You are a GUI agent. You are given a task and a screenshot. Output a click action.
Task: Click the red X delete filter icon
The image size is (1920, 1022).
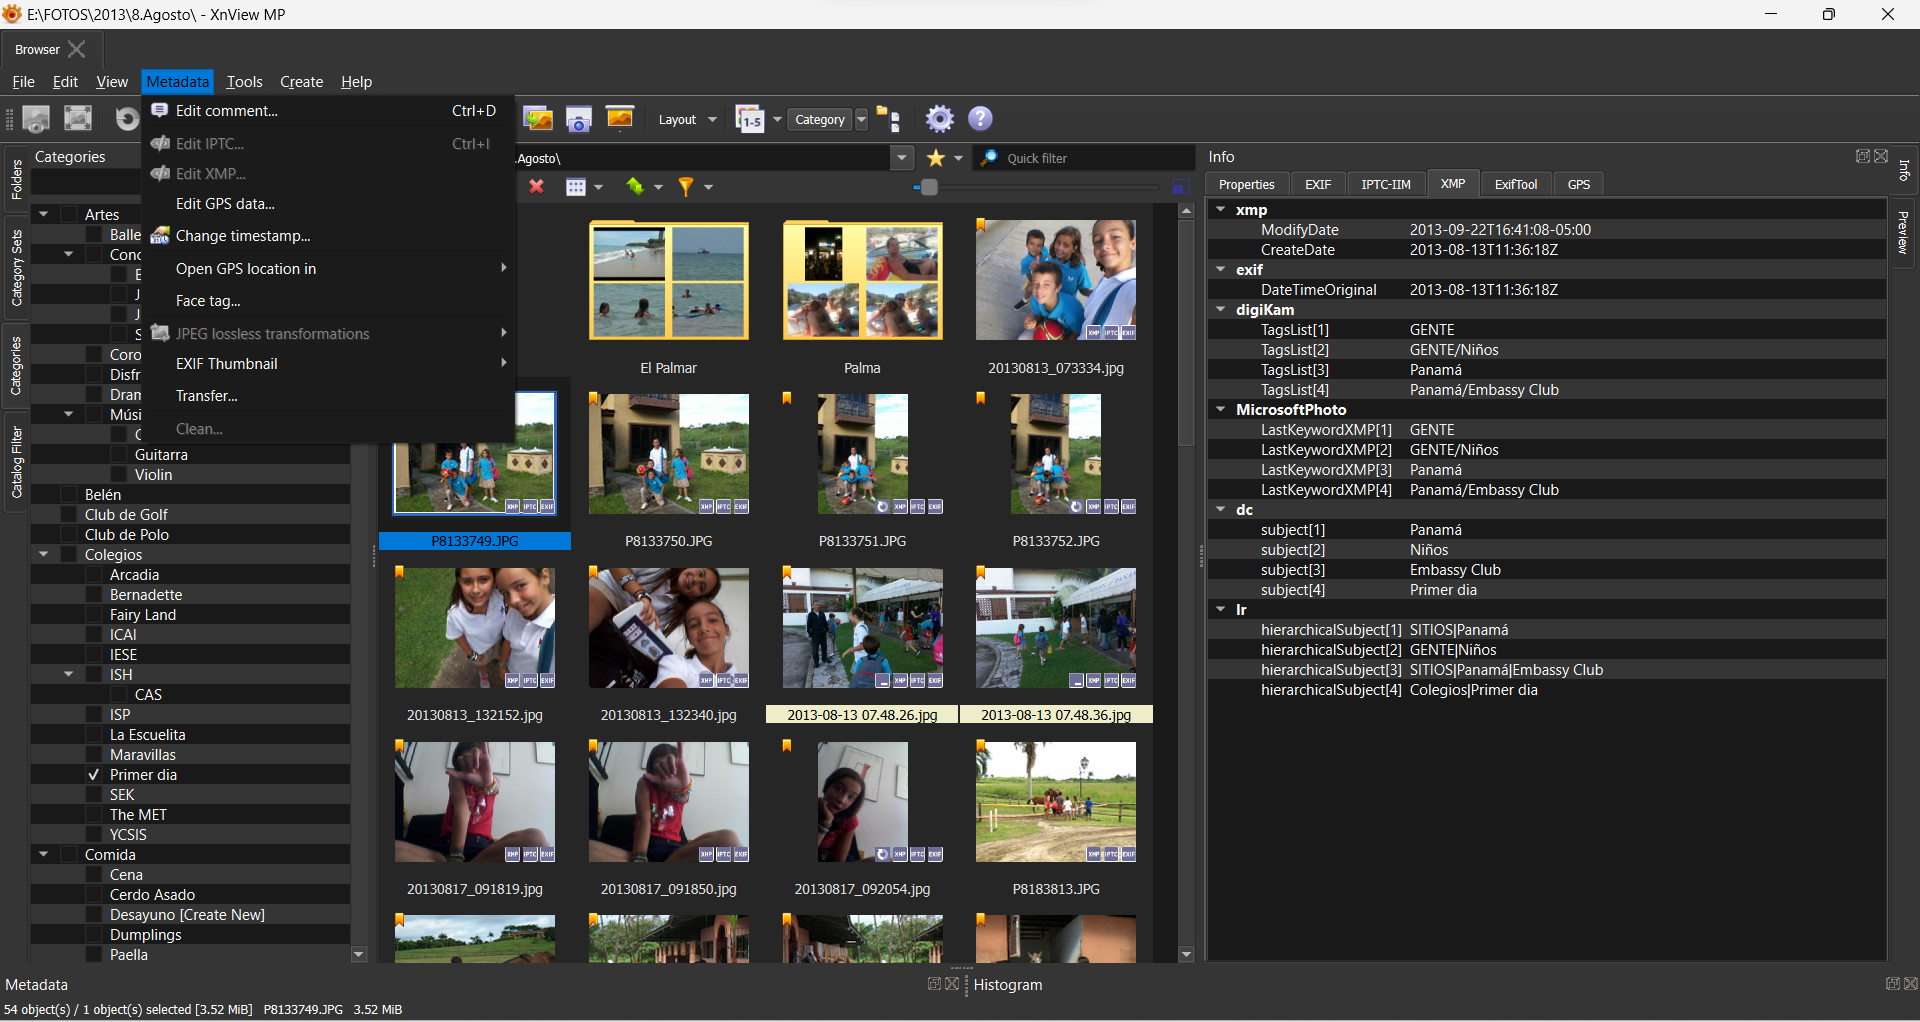point(537,187)
